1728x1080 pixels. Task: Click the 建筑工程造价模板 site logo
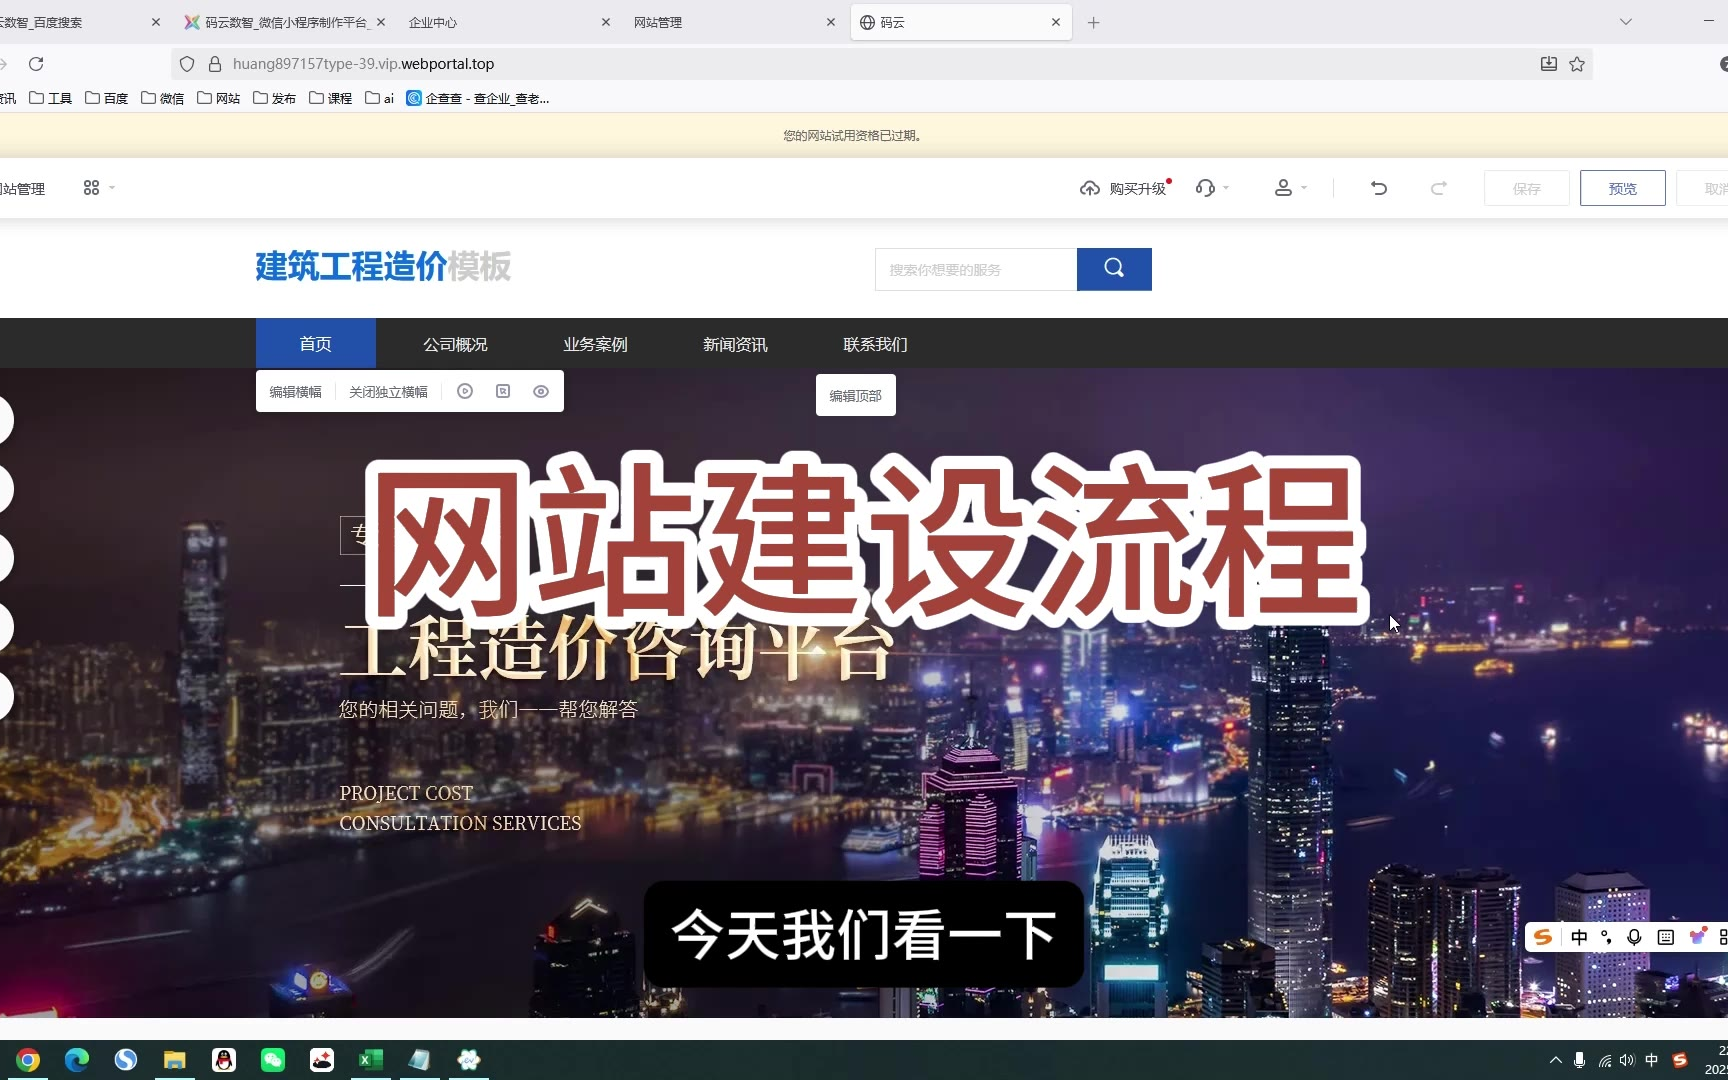pyautogui.click(x=383, y=267)
